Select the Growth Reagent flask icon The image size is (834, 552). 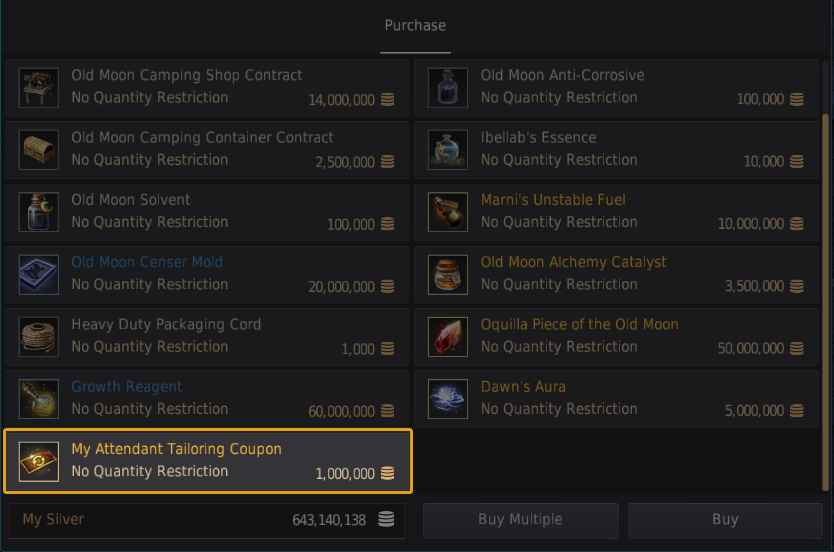click(x=39, y=399)
